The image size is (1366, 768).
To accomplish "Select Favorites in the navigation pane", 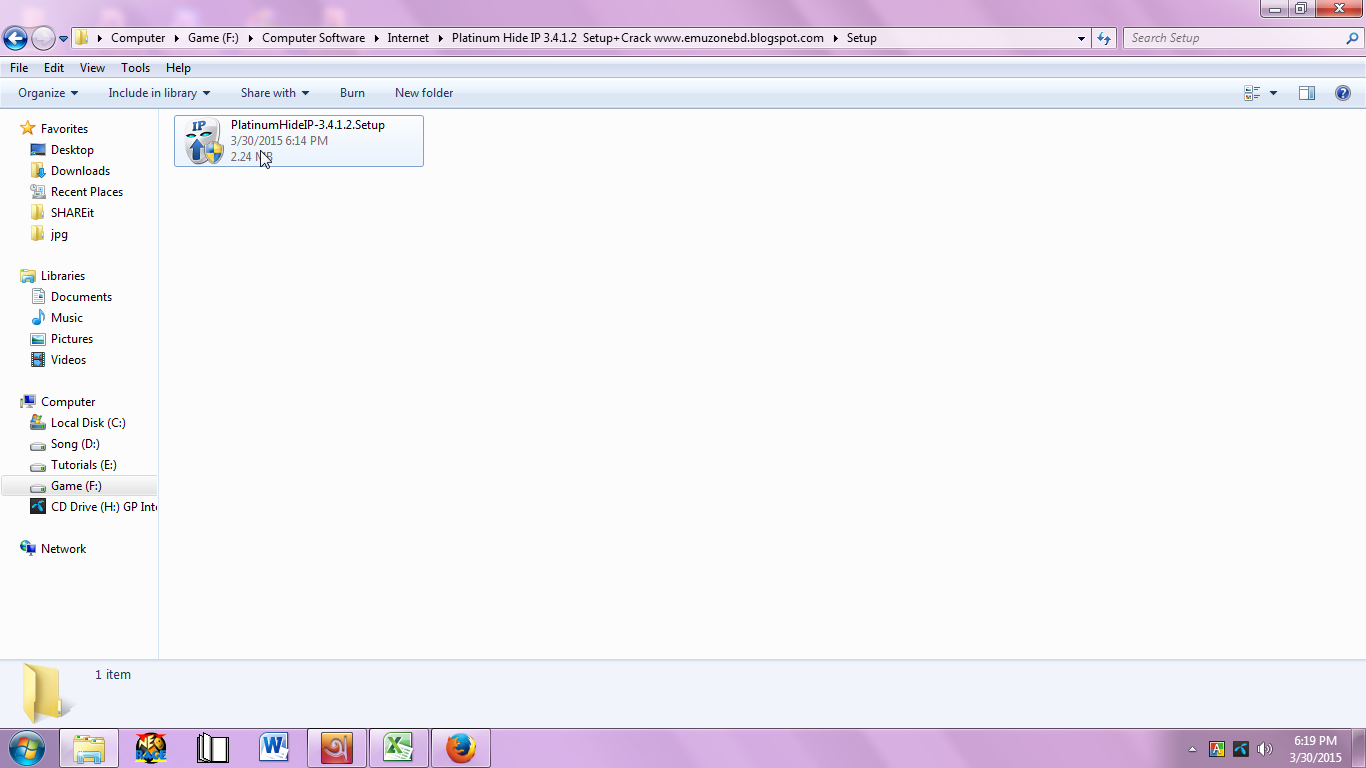I will [x=64, y=129].
